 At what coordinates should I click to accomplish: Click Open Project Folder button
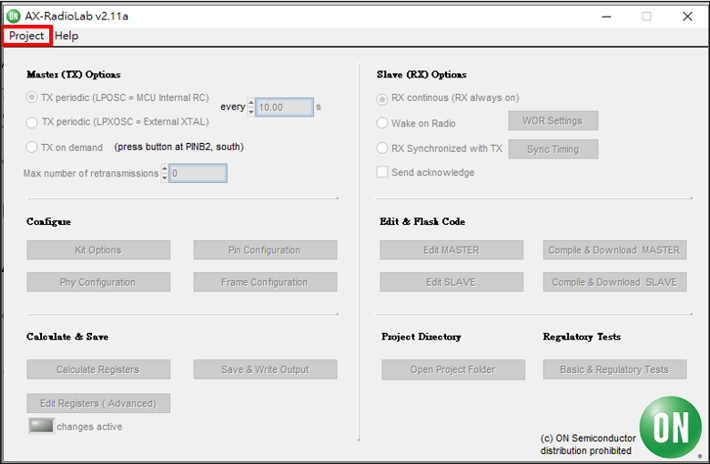[453, 370]
